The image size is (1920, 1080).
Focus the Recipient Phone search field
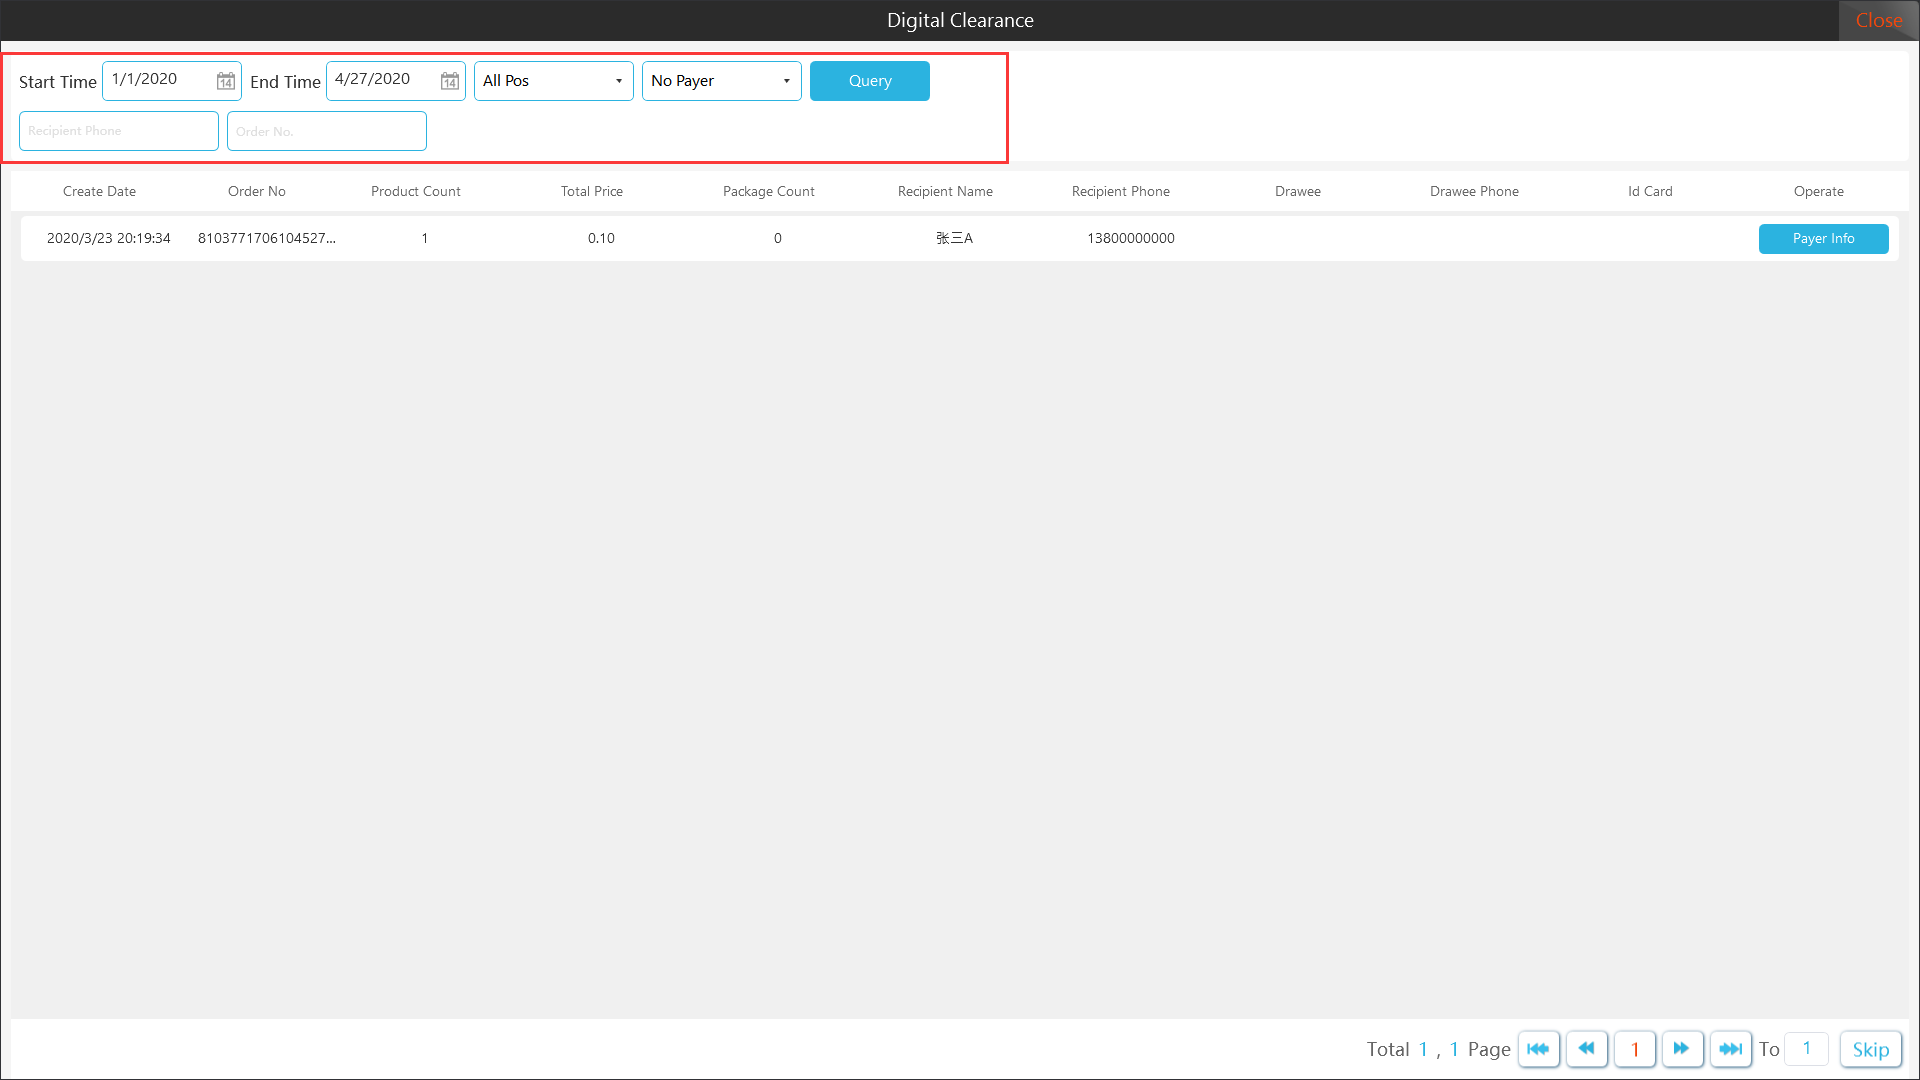pyautogui.click(x=119, y=131)
